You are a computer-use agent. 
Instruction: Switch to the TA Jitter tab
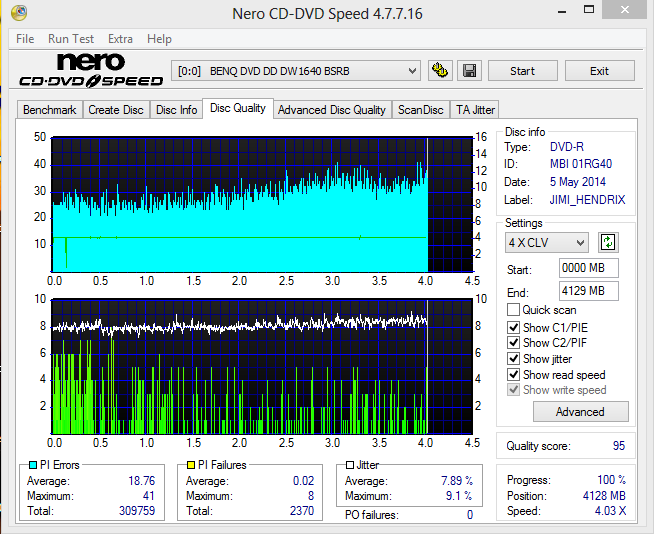point(475,110)
